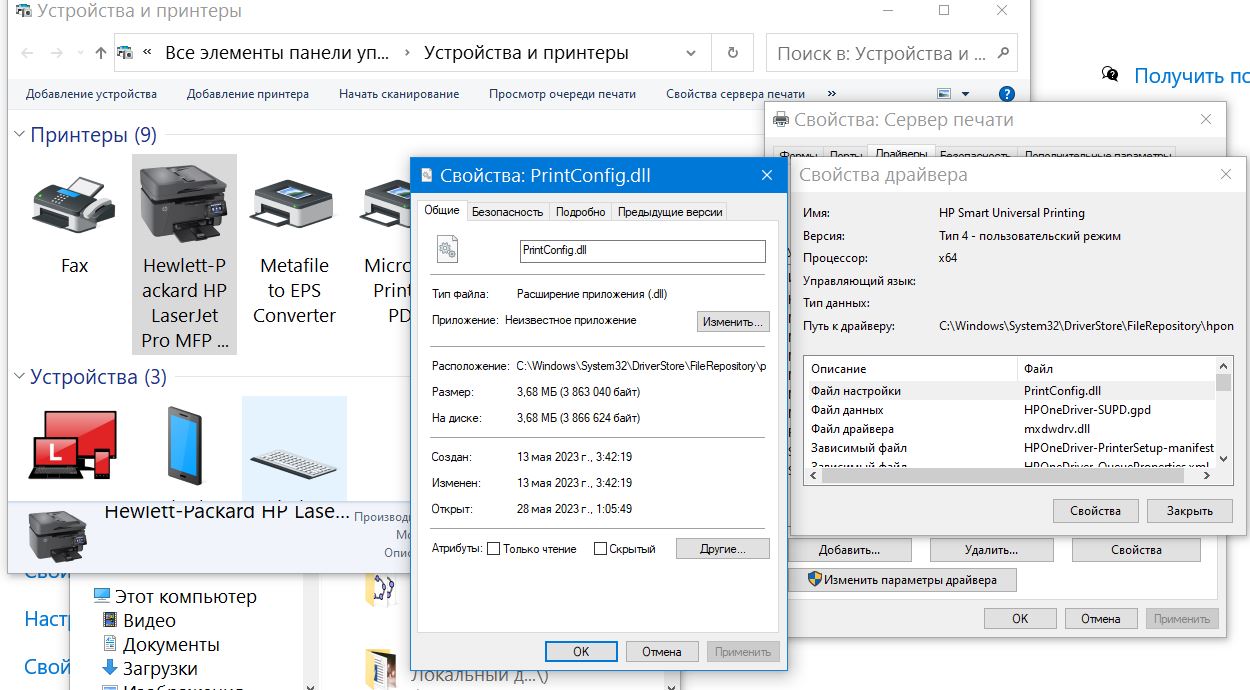1250x690 pixels.
Task: Click right arrow of the file list horizontal scrollbar
Action: 1208,477
